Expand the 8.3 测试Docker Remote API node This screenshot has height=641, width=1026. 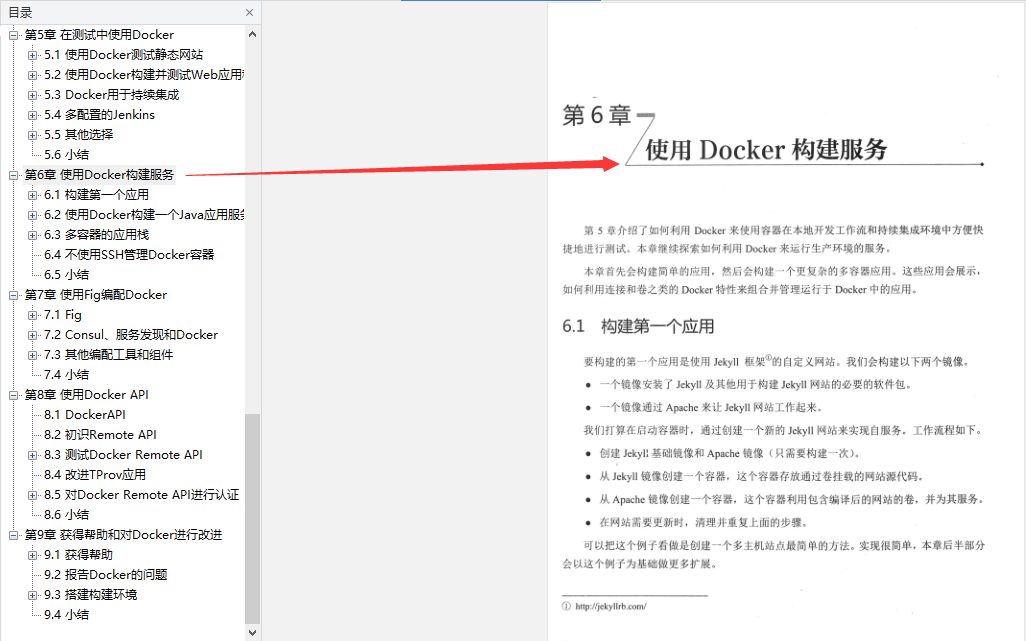click(x=32, y=455)
